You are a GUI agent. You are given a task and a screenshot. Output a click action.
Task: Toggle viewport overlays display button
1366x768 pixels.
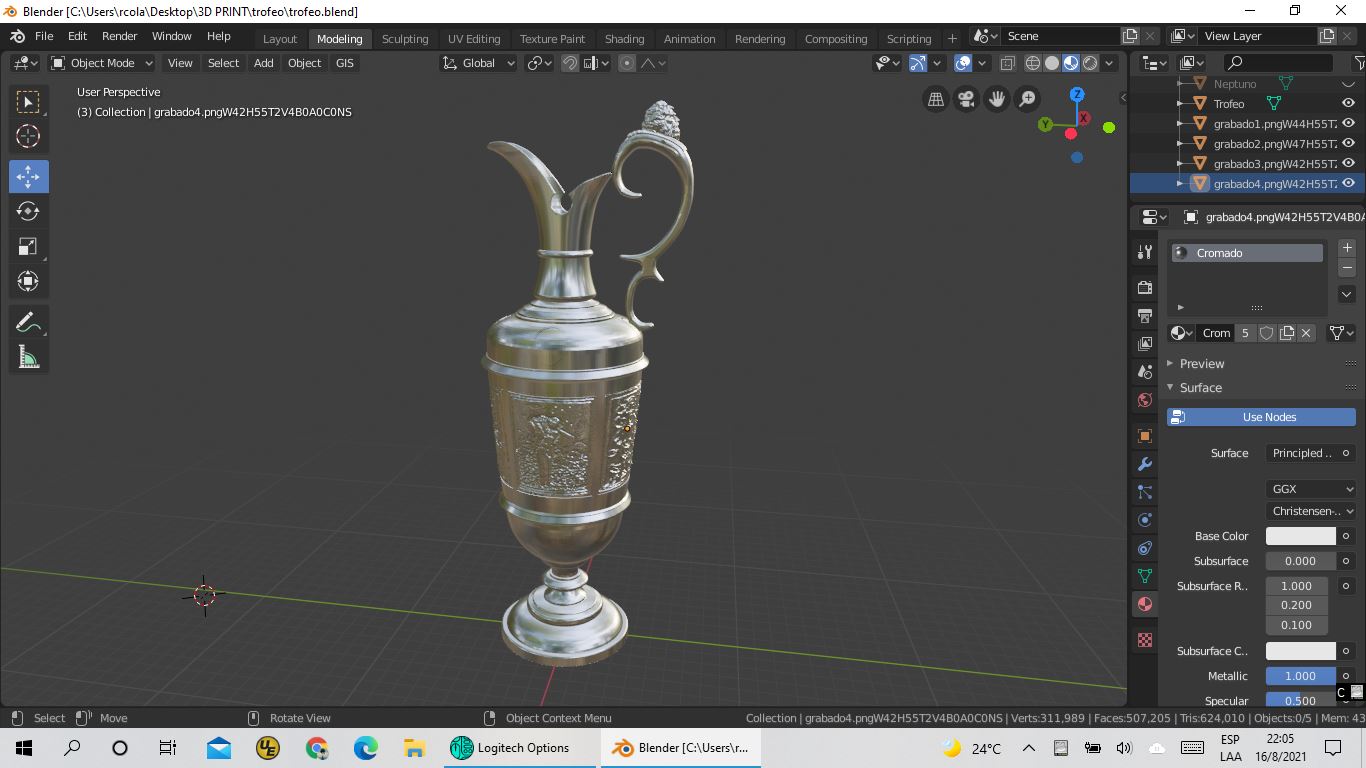(x=963, y=63)
